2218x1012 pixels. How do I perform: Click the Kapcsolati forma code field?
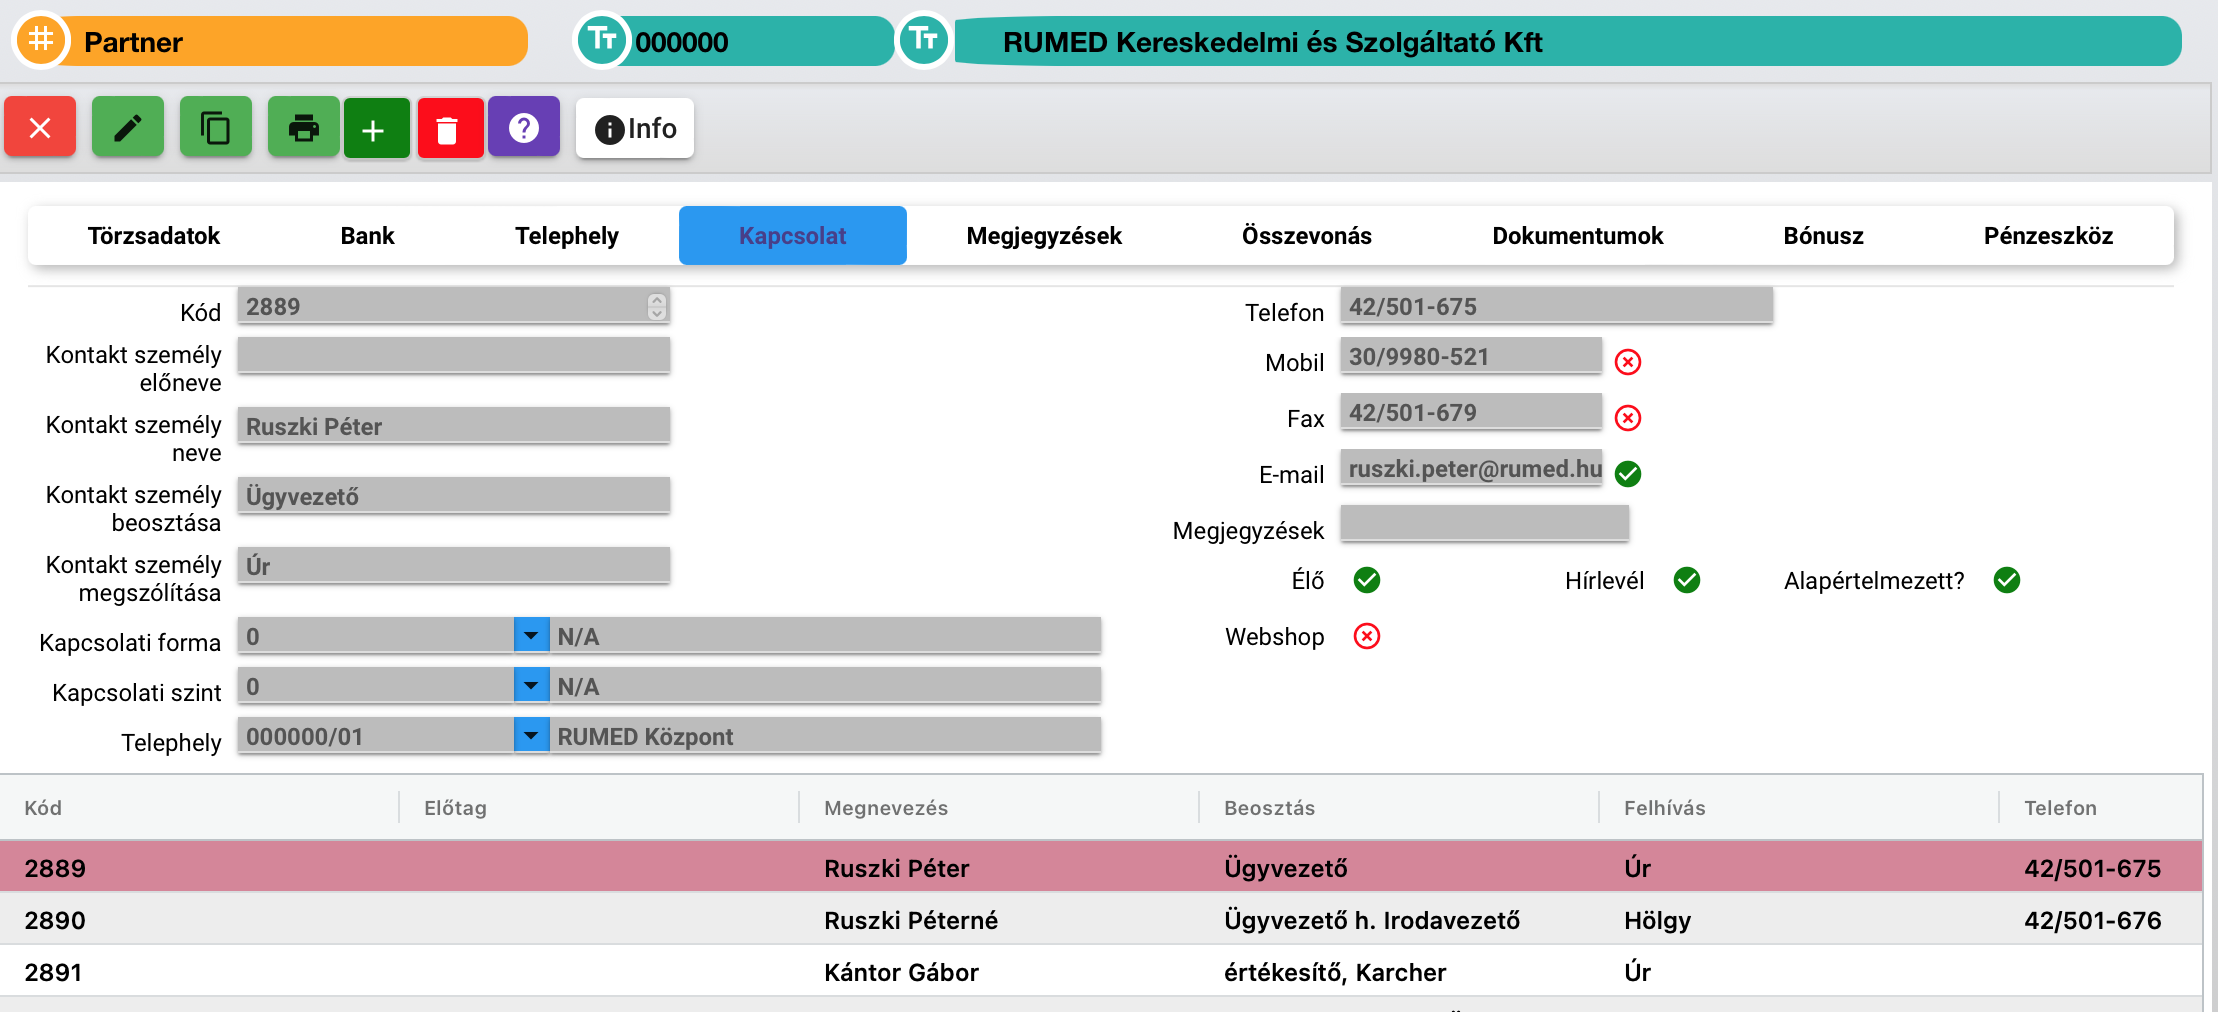tap(376, 636)
